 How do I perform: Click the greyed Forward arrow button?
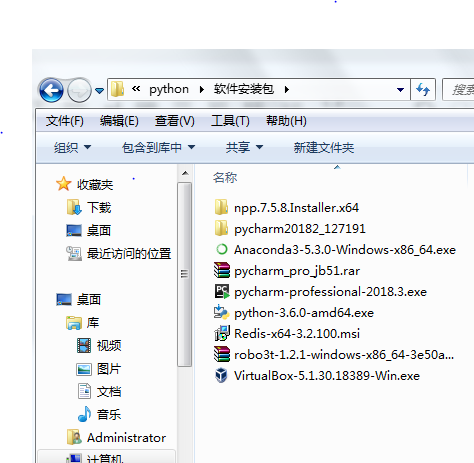click(x=79, y=90)
